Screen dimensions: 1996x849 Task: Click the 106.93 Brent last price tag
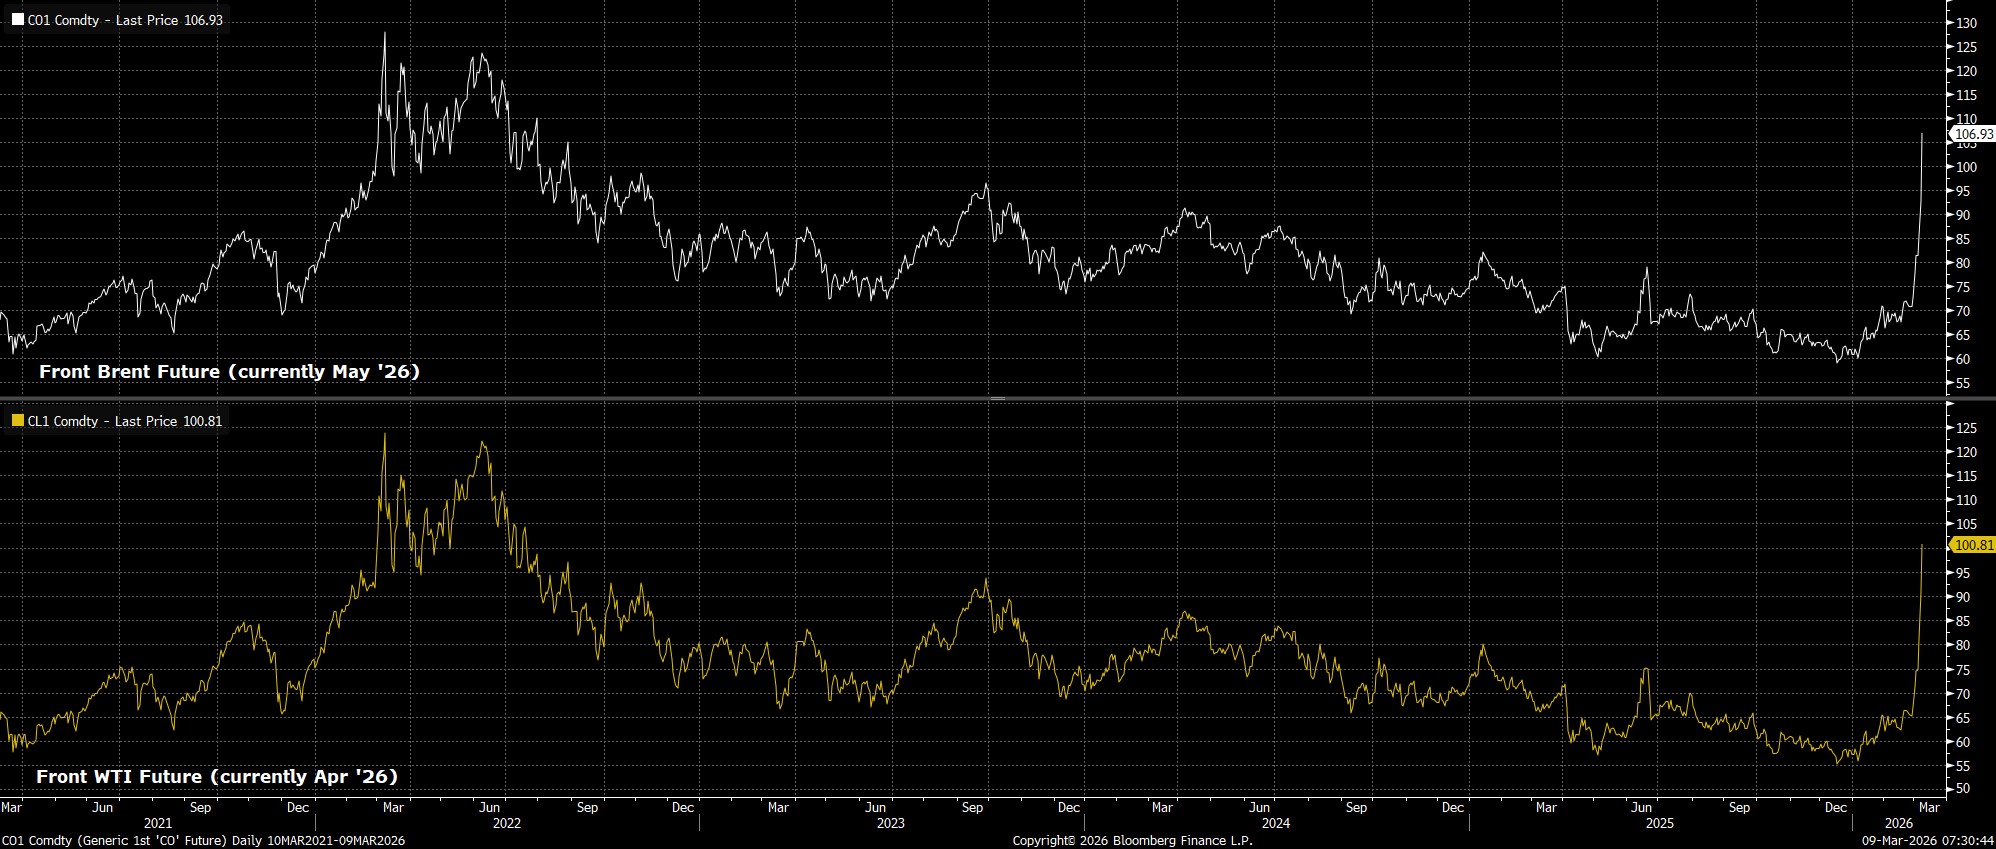1972,134
